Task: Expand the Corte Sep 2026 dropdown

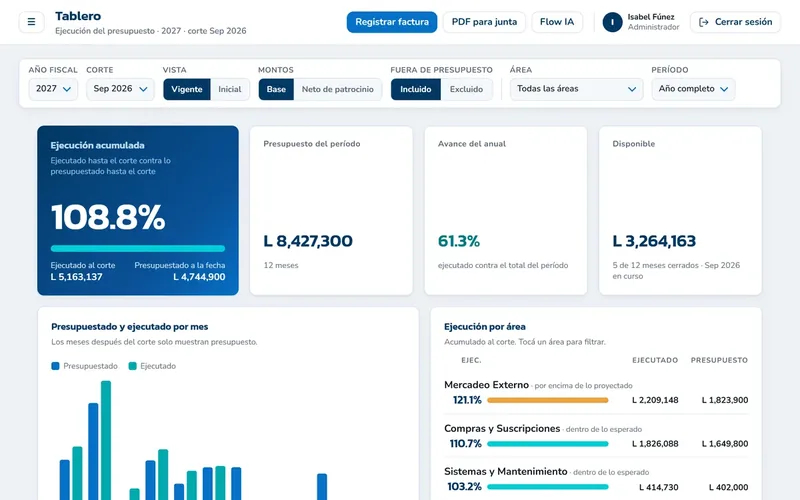Action: point(120,89)
